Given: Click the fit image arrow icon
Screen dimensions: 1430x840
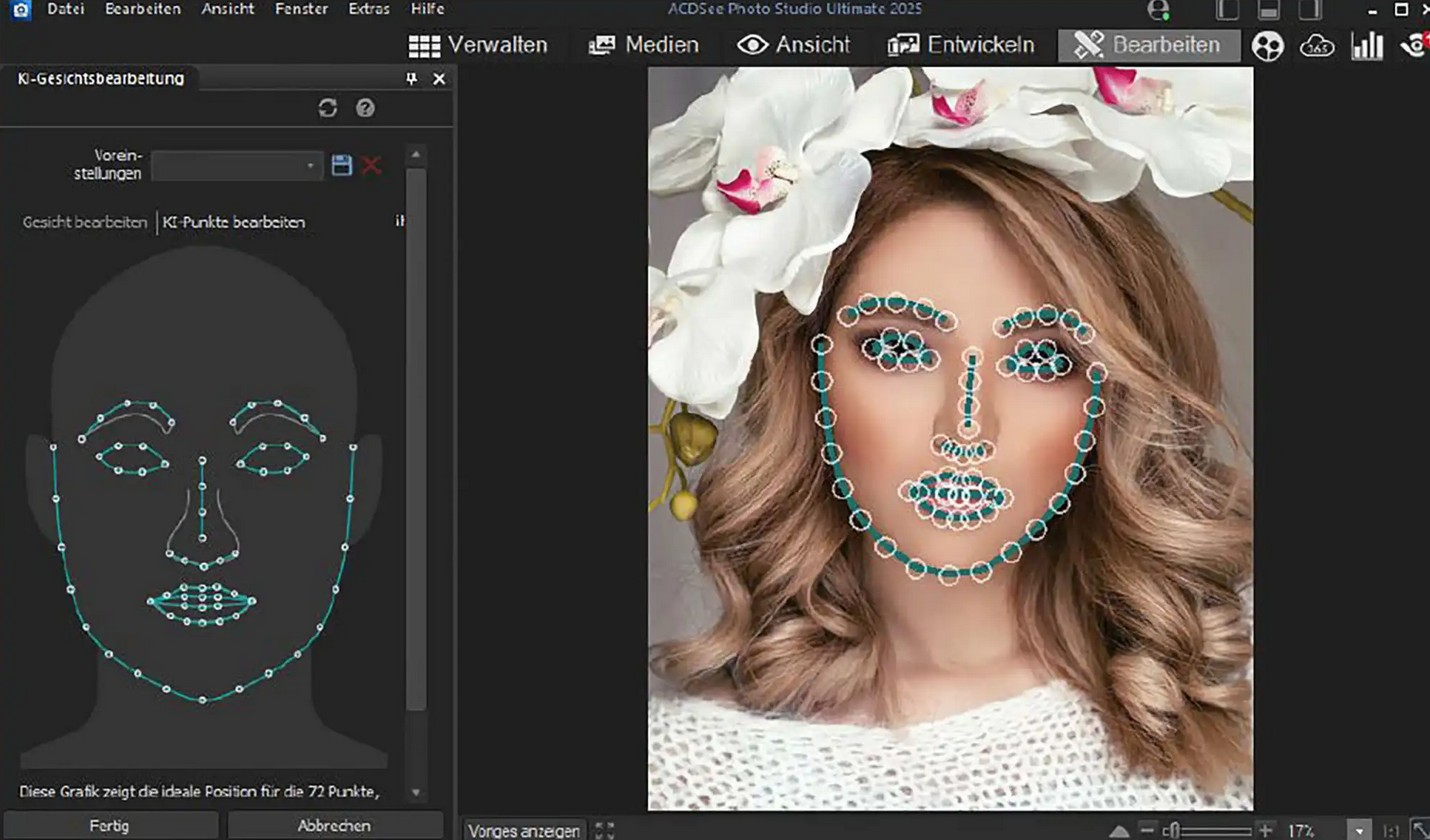Looking at the screenshot, I should tap(1418, 830).
